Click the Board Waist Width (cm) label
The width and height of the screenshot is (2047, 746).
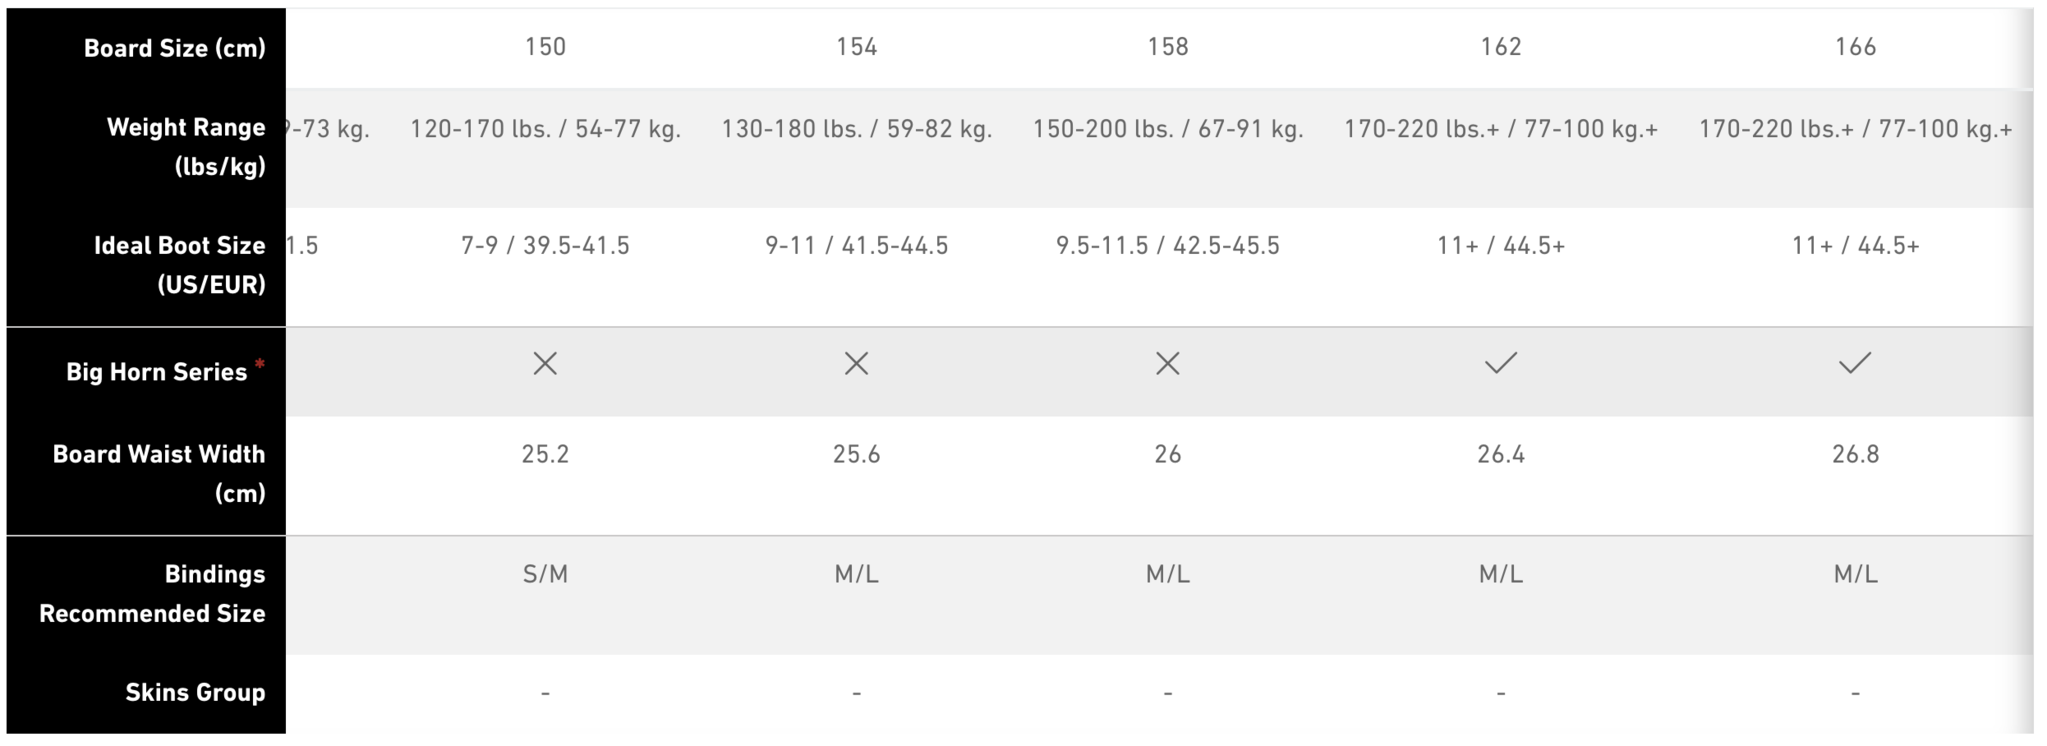point(159,474)
